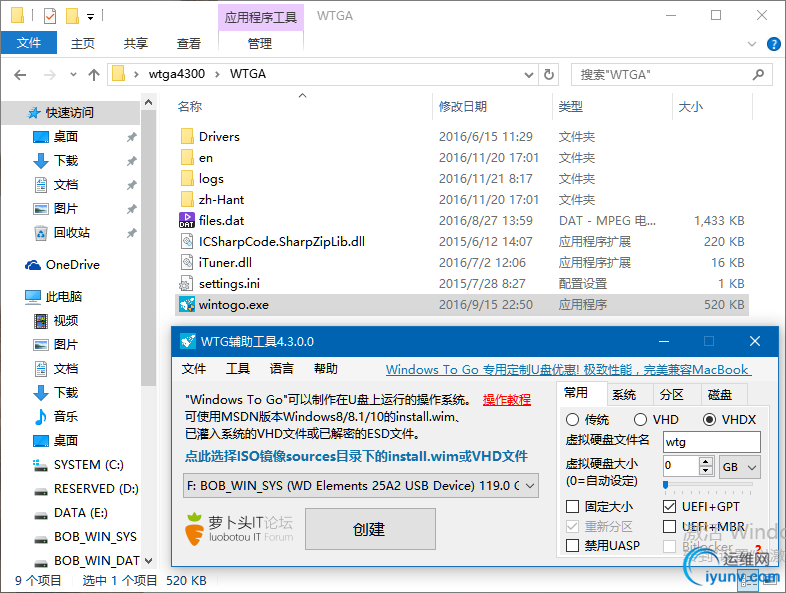Open the recent locations dropdown arrow
The width and height of the screenshot is (786, 593).
pyautogui.click(x=73, y=75)
